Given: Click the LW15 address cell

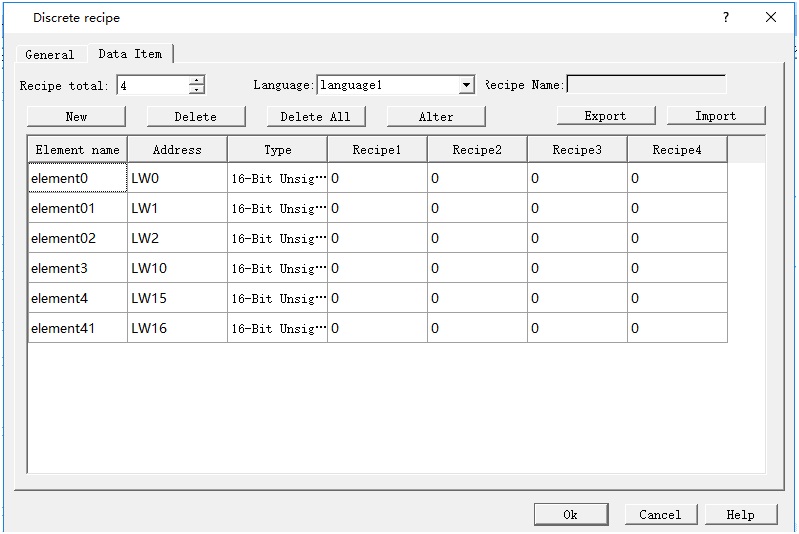Looking at the screenshot, I should [177, 298].
